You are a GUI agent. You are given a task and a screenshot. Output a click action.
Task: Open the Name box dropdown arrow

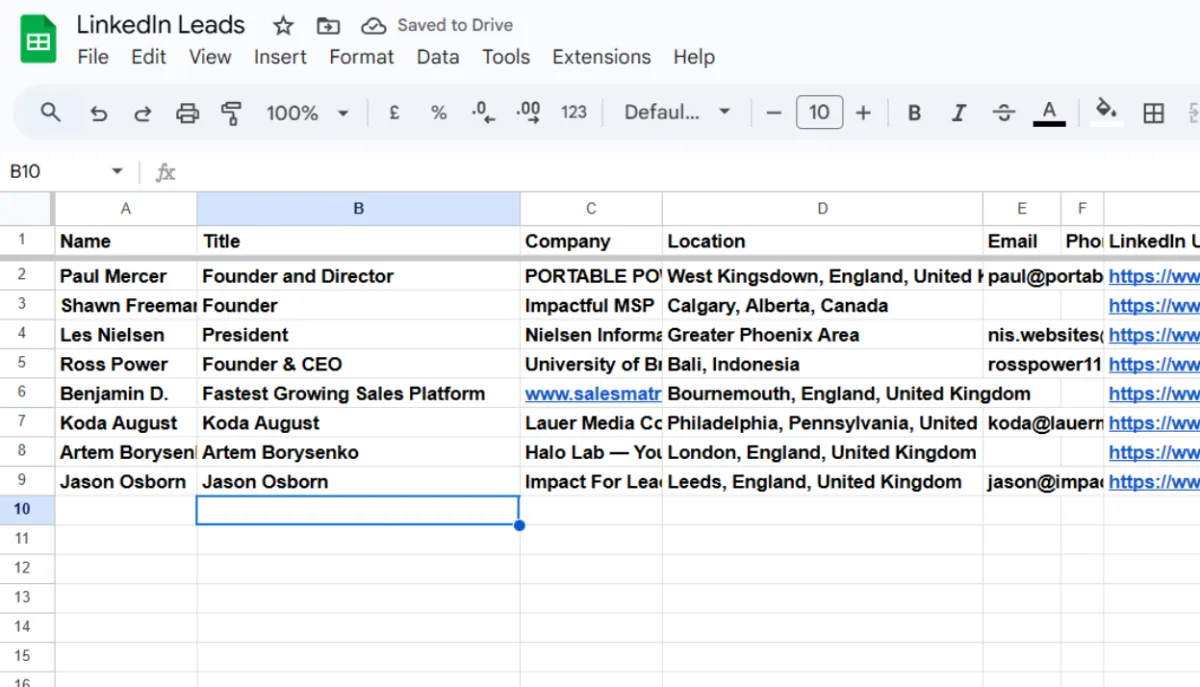click(x=117, y=172)
